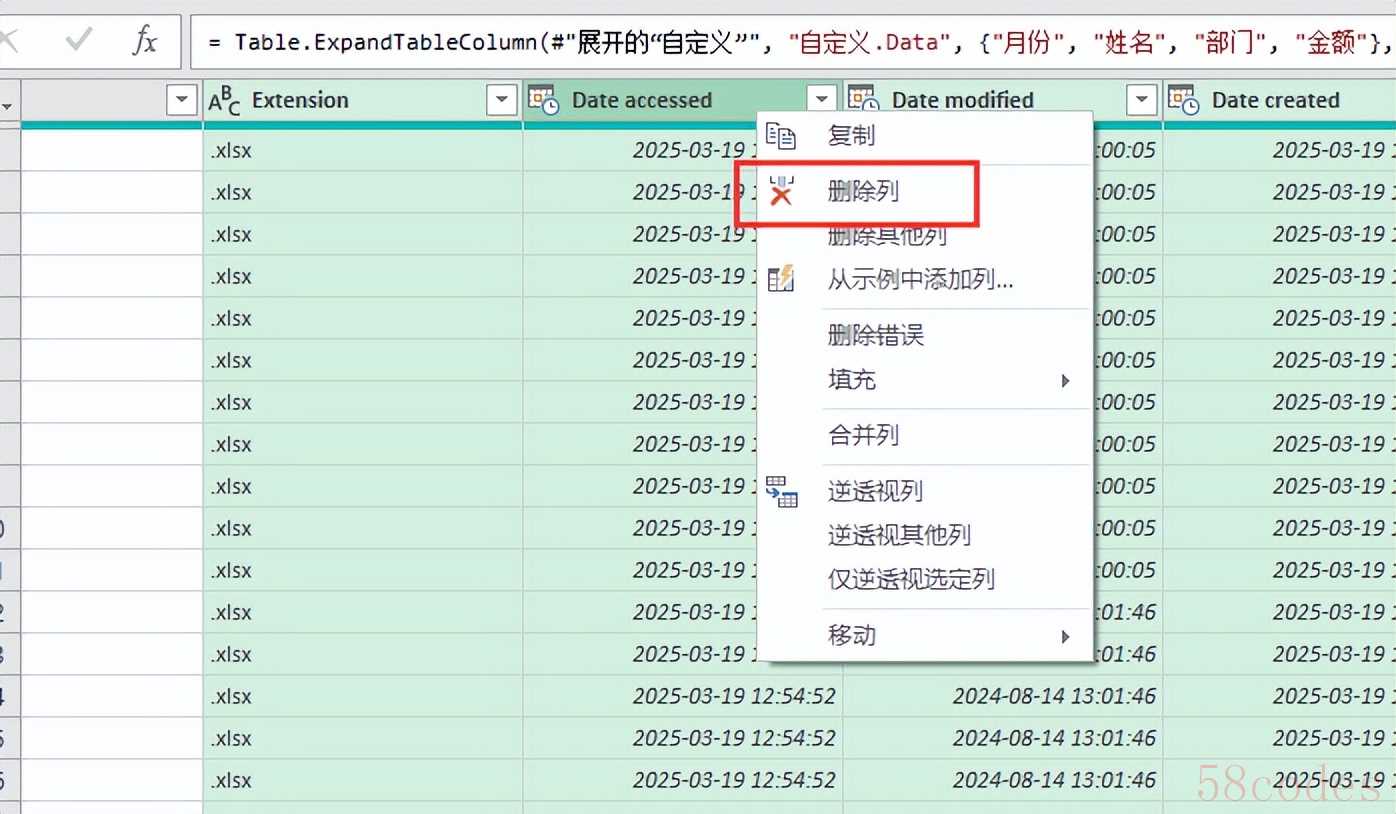Open the Date accessed column filter dropdown
Screen dimensions: 1396x814
(822, 100)
